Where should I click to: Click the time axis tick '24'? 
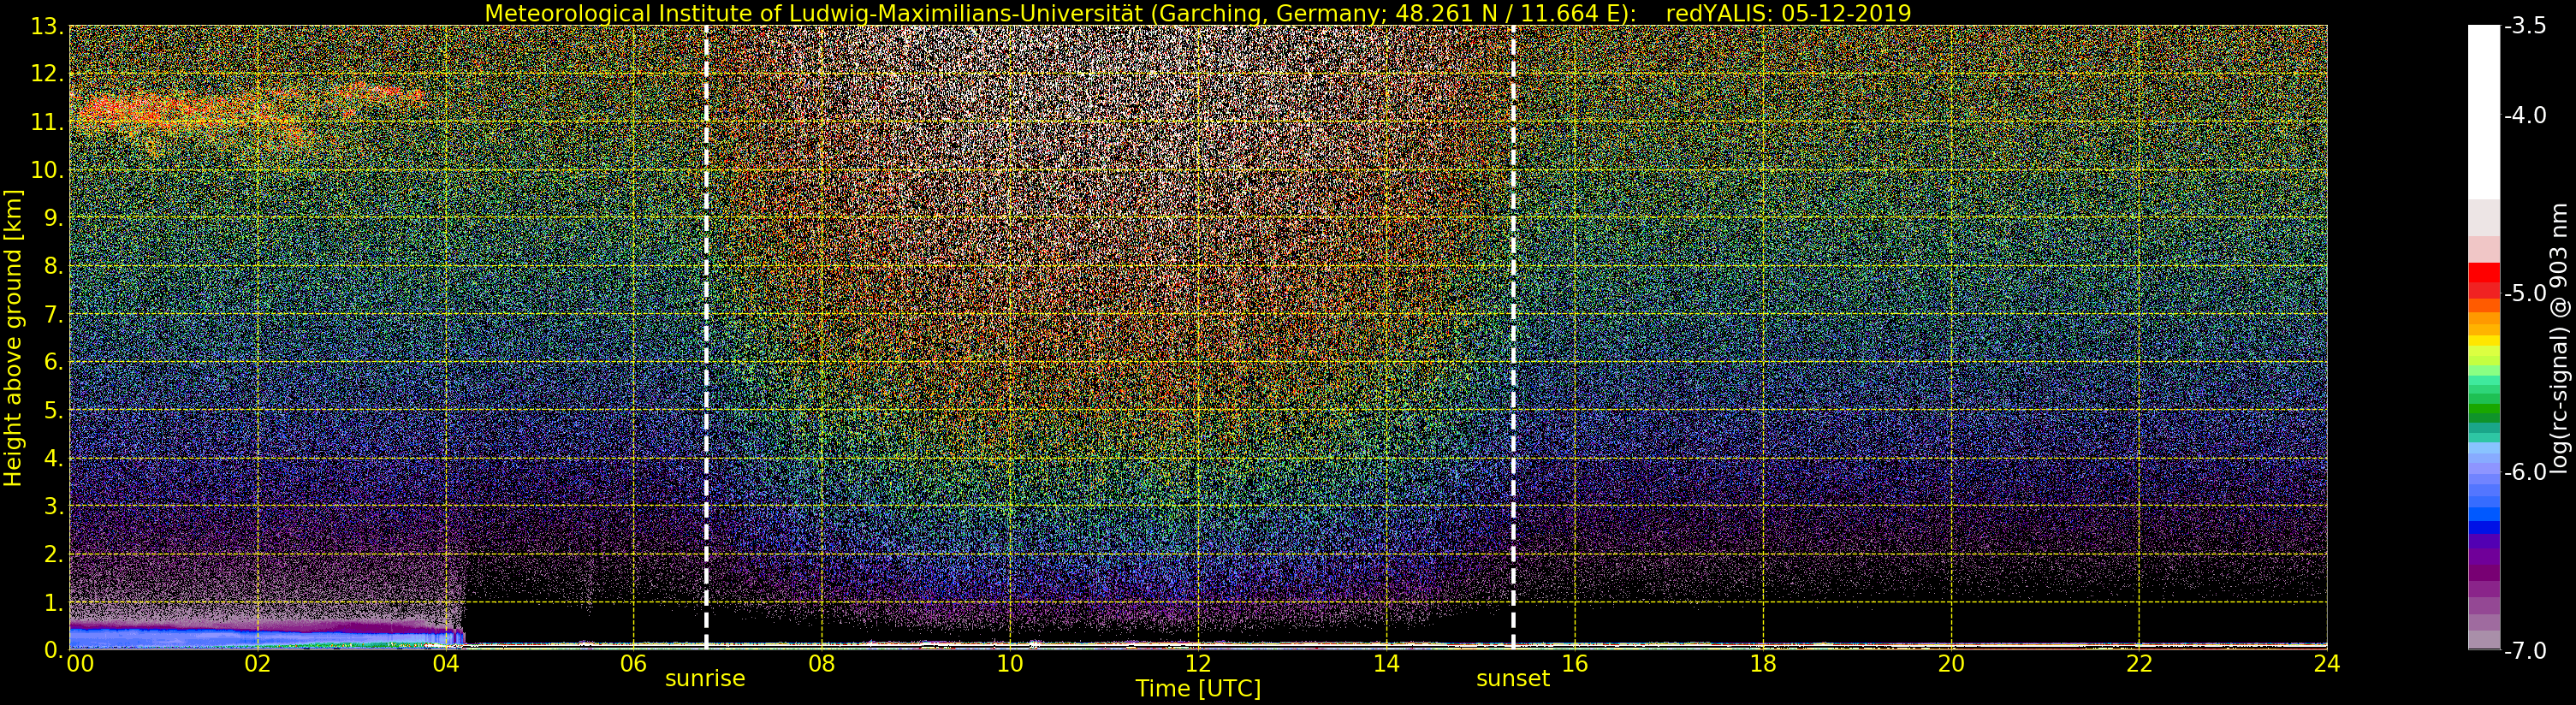point(2327,663)
